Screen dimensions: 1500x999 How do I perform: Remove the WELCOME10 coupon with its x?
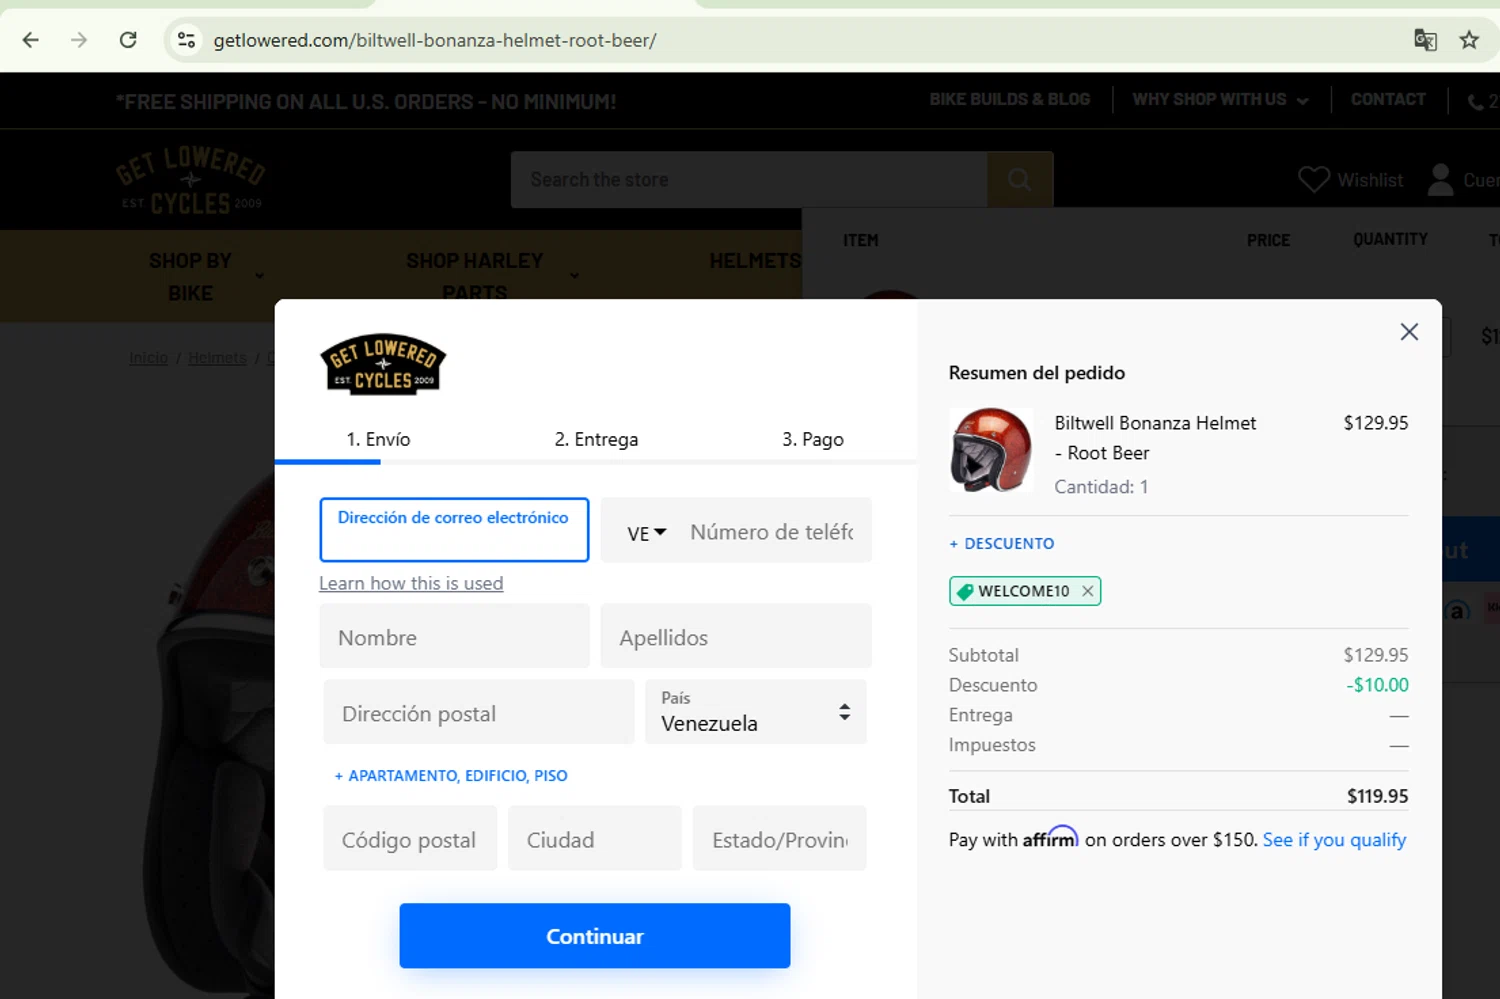[1087, 591]
